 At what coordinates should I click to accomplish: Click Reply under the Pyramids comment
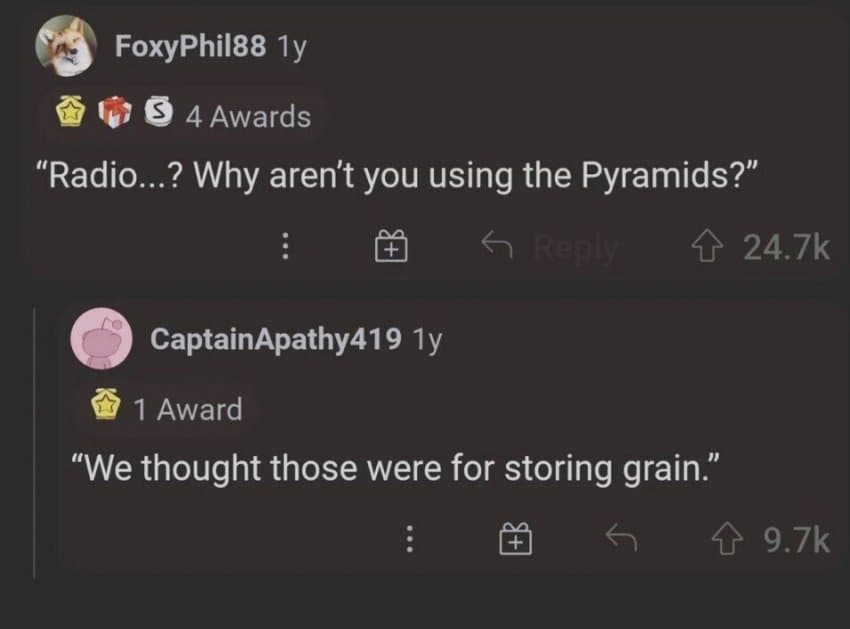coord(576,247)
